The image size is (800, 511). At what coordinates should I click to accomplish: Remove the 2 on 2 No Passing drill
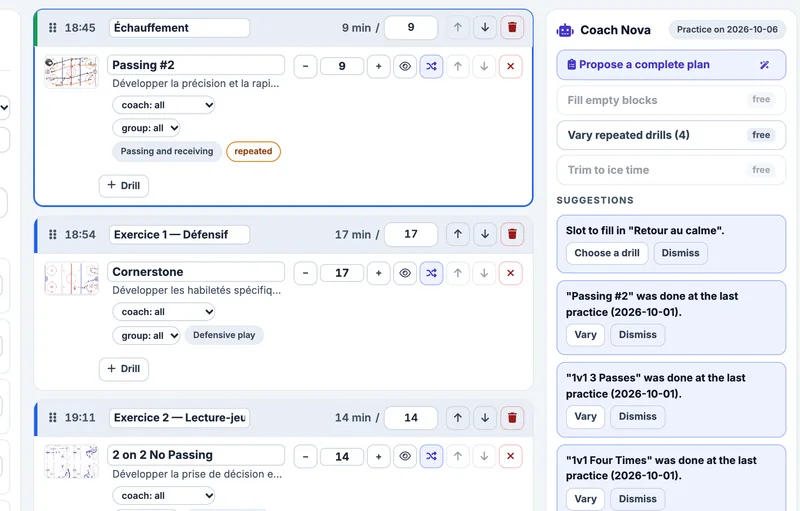(510, 456)
